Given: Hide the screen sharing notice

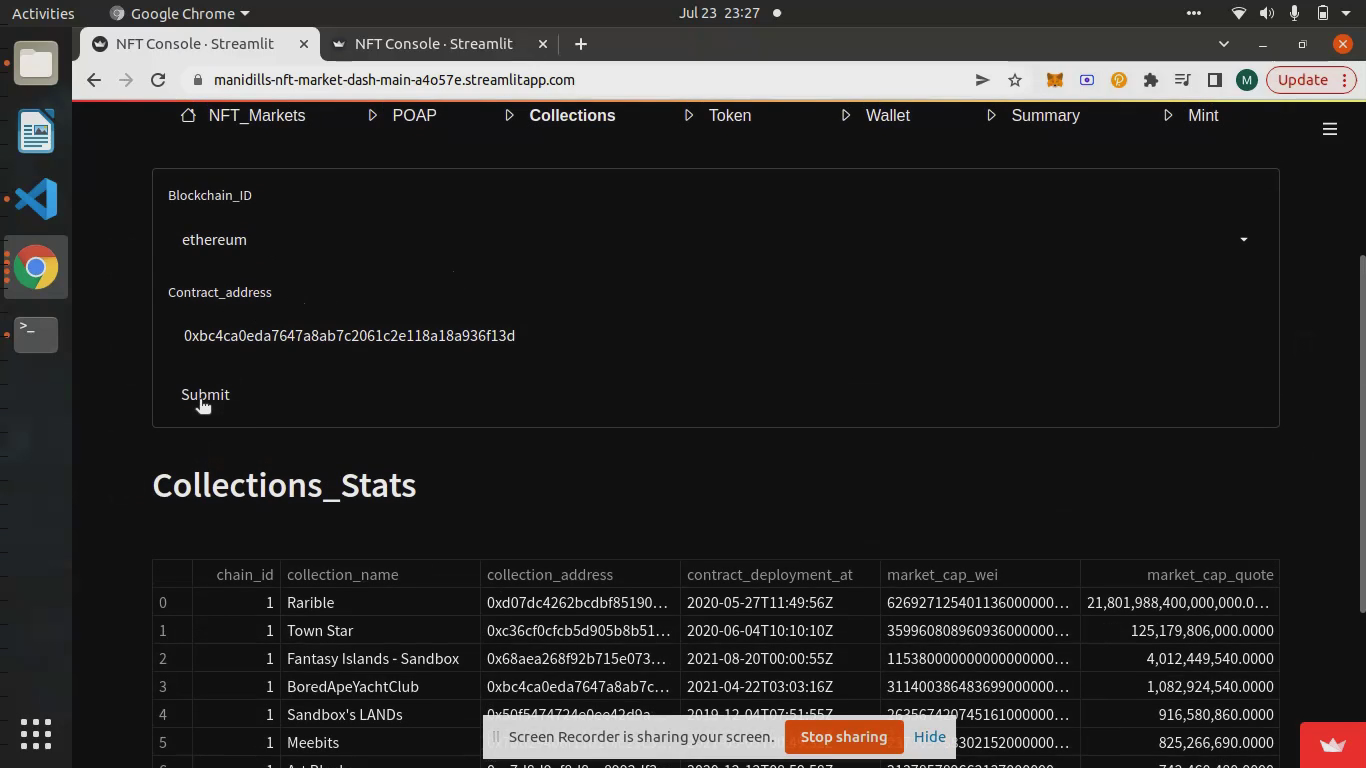Looking at the screenshot, I should (929, 737).
